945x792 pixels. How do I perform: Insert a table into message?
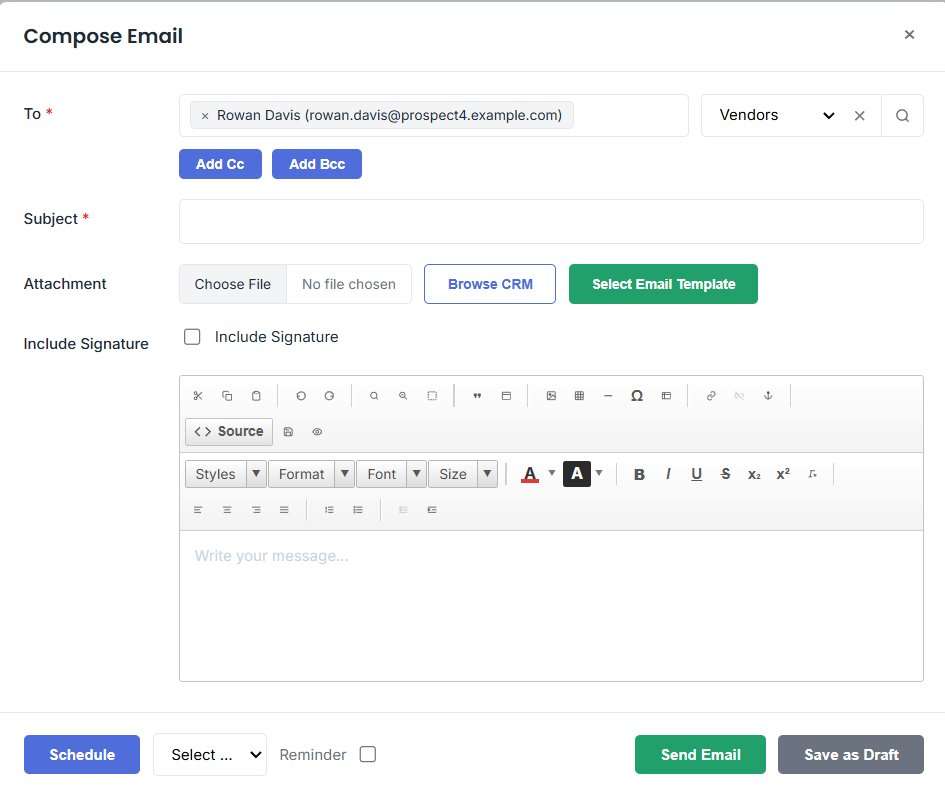tap(579, 396)
